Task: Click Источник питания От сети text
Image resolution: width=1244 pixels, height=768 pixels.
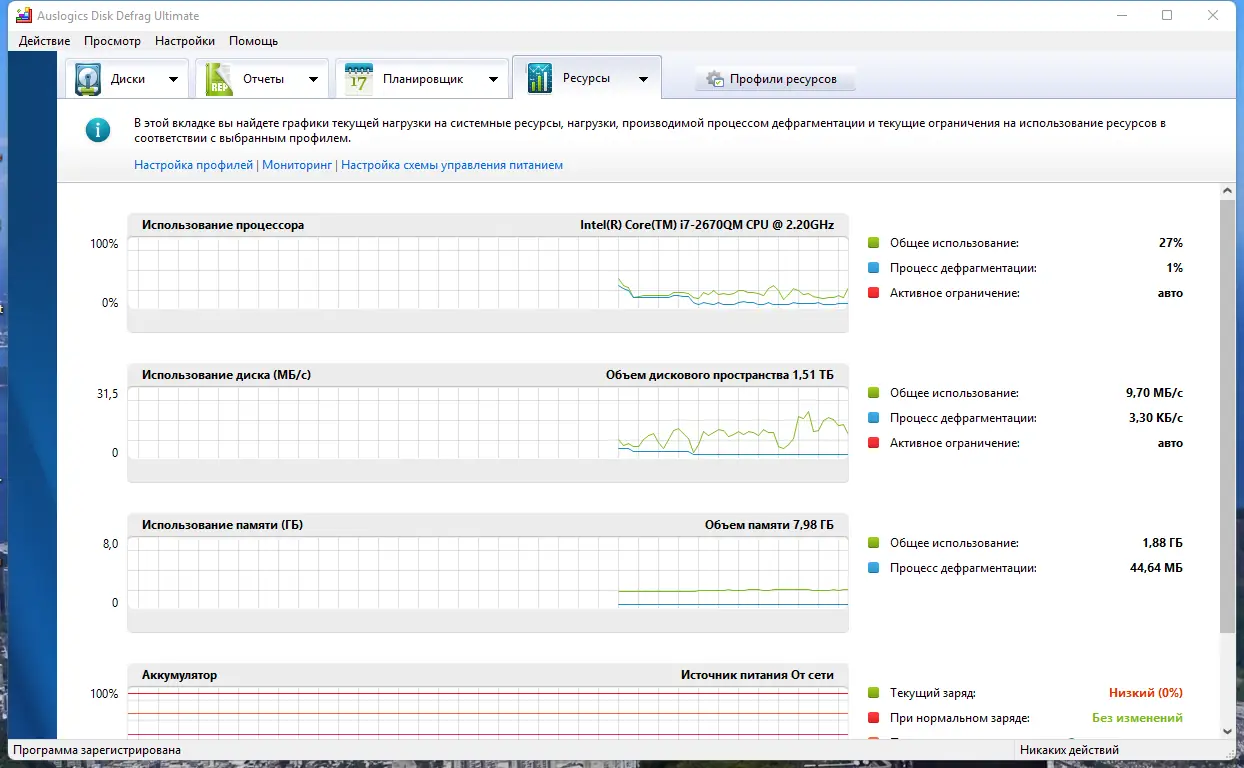Action: click(757, 675)
